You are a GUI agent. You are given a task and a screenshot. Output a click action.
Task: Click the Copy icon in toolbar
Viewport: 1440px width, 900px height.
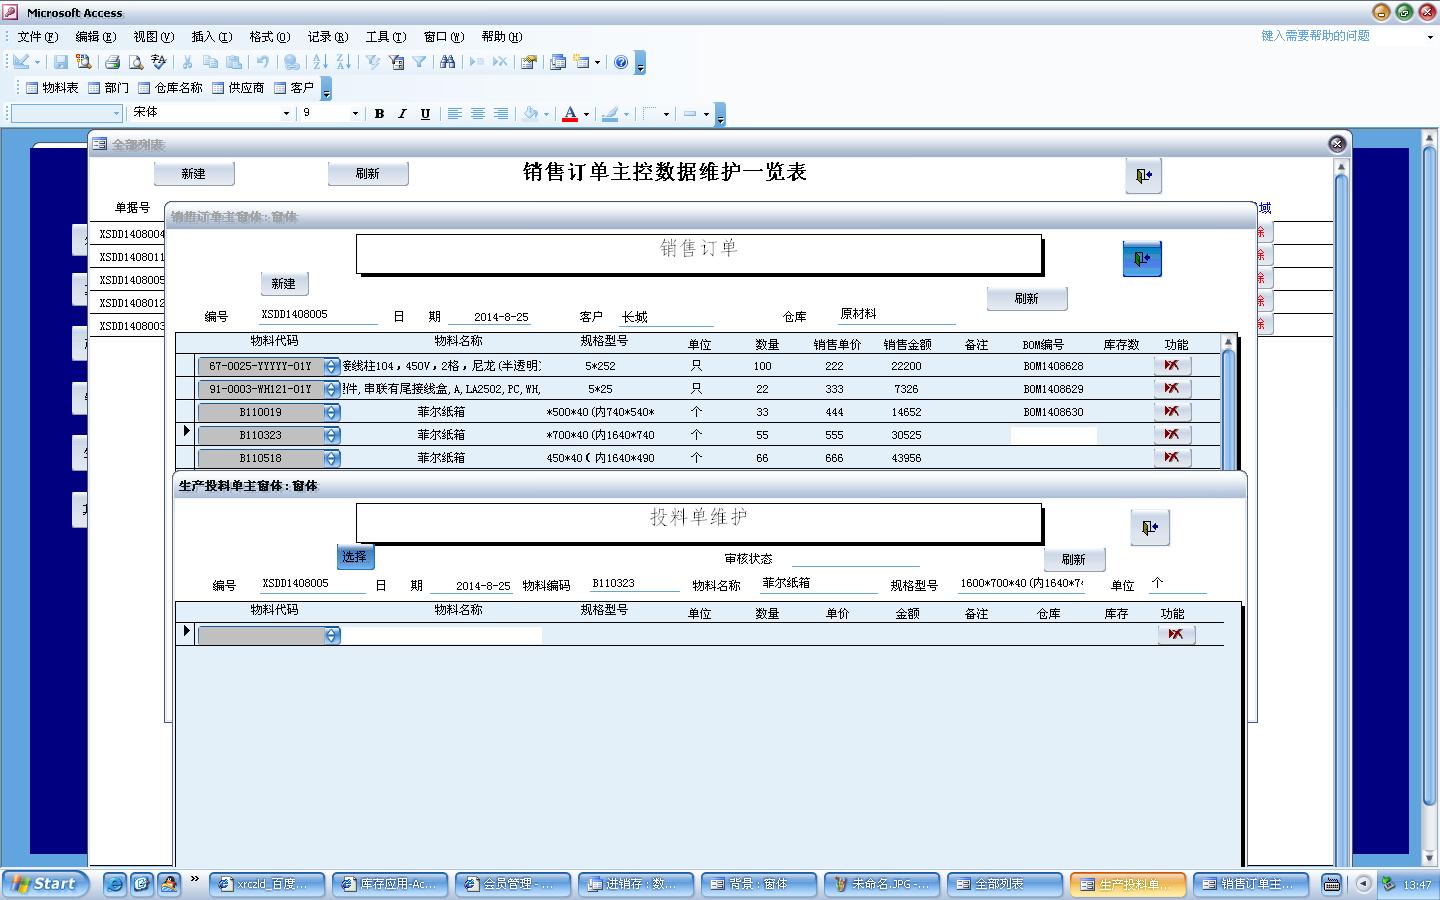[x=210, y=62]
